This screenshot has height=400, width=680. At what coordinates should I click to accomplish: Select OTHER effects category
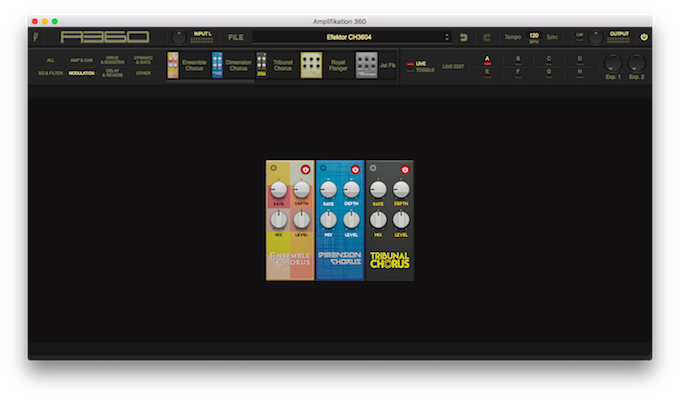click(x=143, y=73)
